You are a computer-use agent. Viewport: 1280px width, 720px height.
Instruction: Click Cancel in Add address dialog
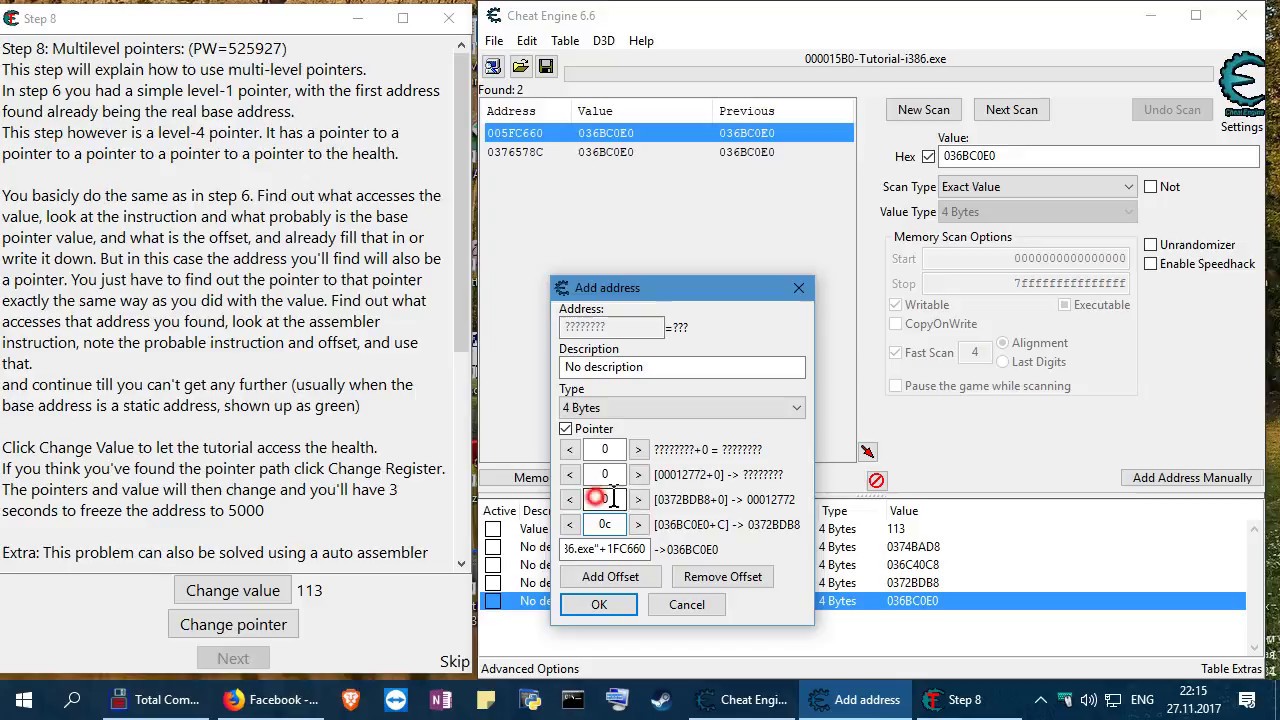point(687,605)
